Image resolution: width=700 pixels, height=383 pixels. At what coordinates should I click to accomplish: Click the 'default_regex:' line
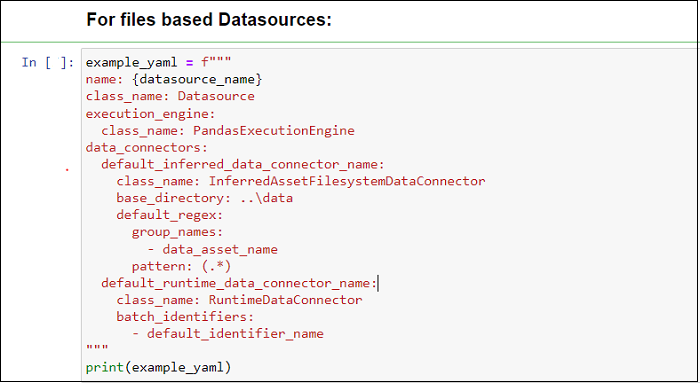[170, 215]
